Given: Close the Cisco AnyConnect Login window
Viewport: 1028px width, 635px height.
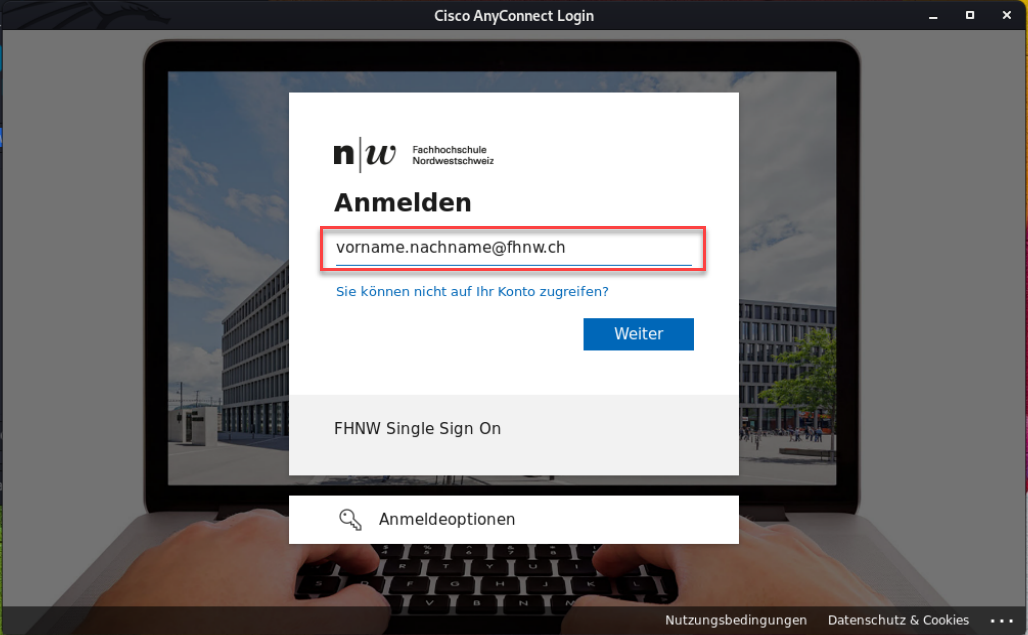Looking at the screenshot, I should (x=1006, y=15).
